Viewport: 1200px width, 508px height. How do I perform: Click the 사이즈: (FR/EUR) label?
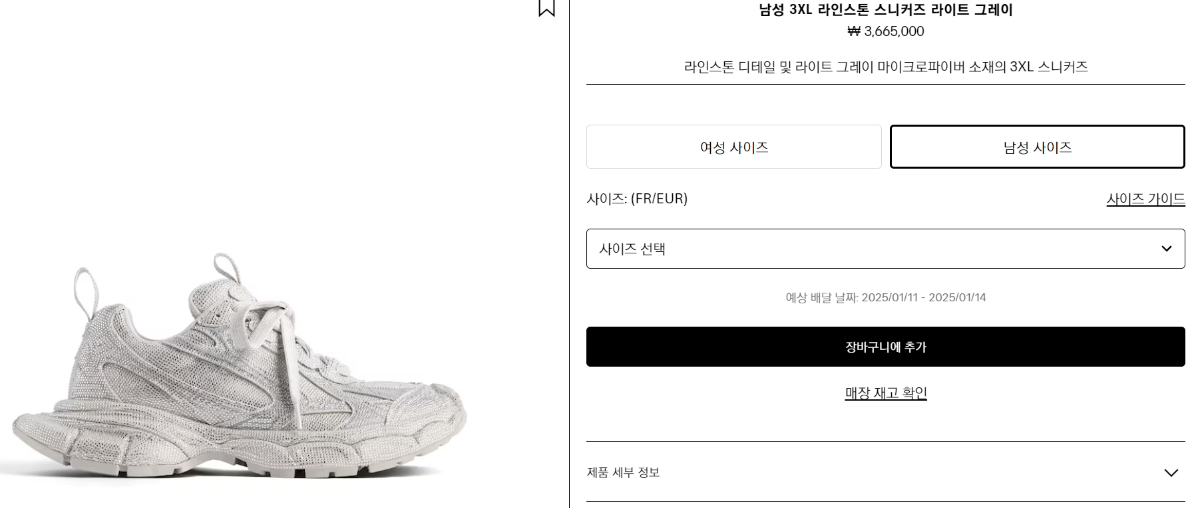637,199
